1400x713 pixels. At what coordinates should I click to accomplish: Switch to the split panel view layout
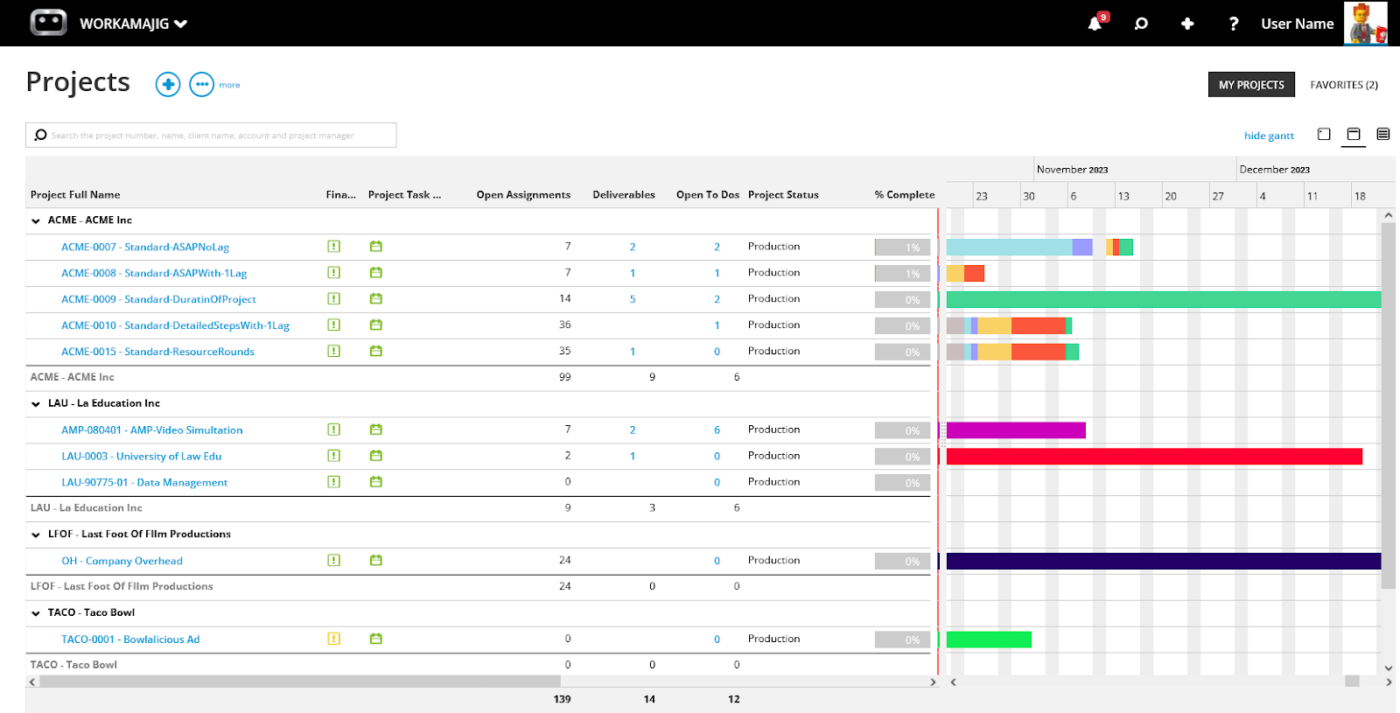pos(1353,135)
